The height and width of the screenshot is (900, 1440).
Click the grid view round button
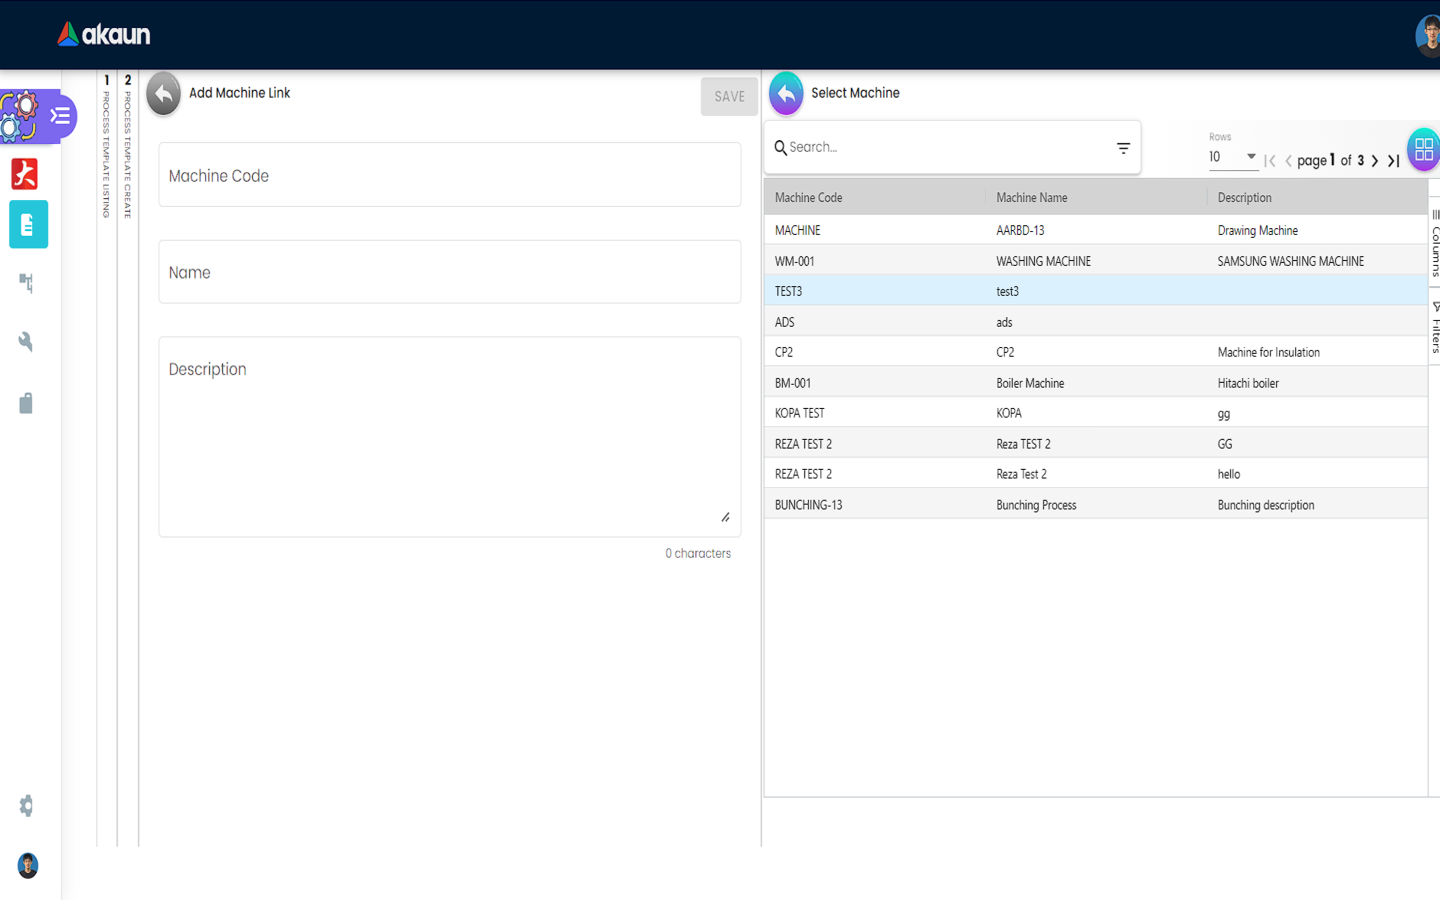point(1423,150)
